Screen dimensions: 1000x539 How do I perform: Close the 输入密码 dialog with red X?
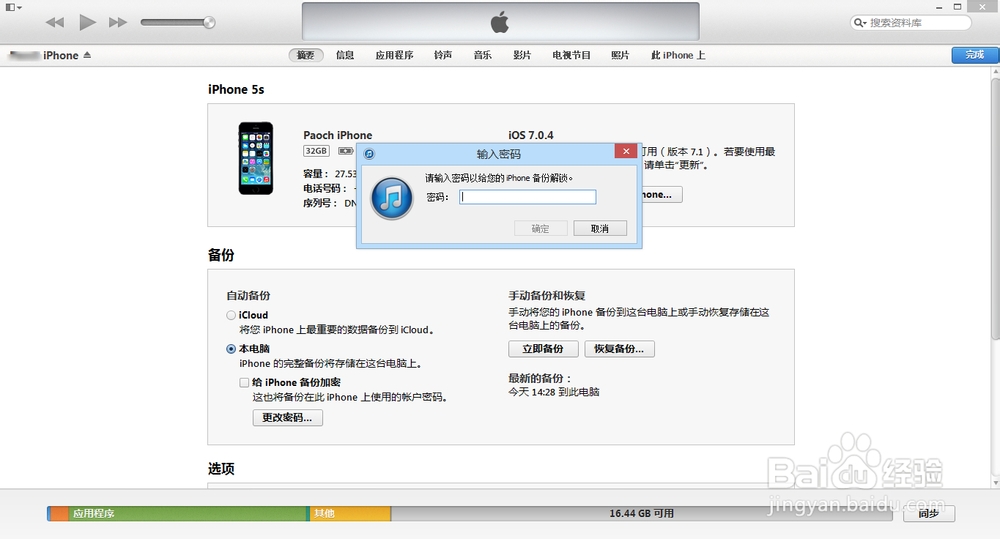pos(626,151)
